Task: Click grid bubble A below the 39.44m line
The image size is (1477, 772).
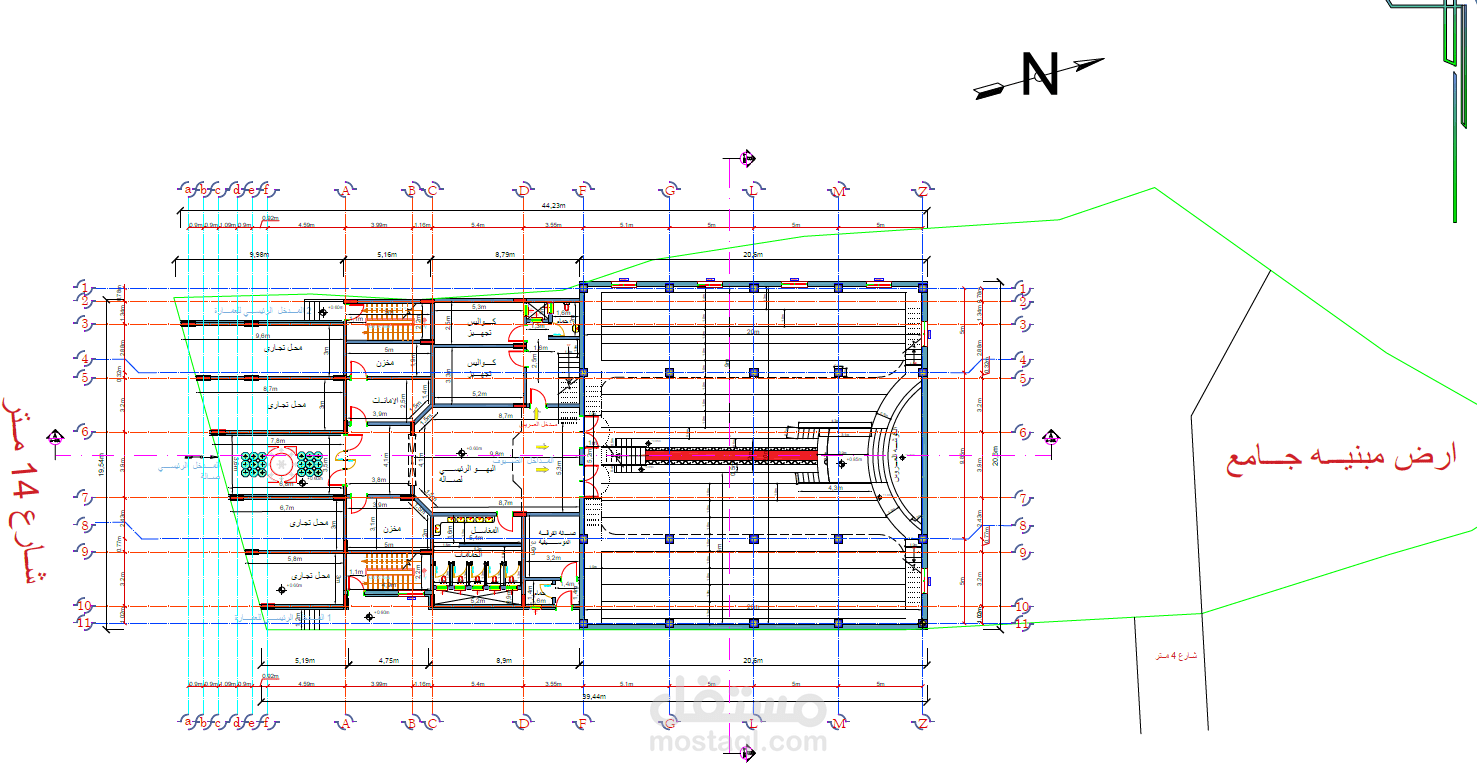Action: tap(345, 722)
